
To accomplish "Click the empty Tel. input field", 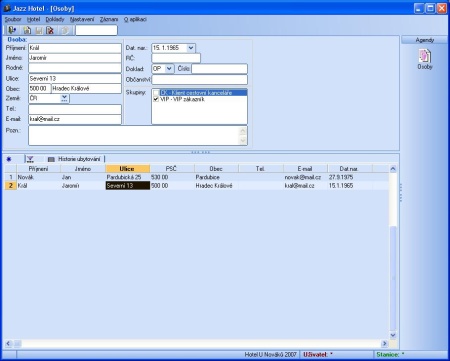I will click(75, 109).
